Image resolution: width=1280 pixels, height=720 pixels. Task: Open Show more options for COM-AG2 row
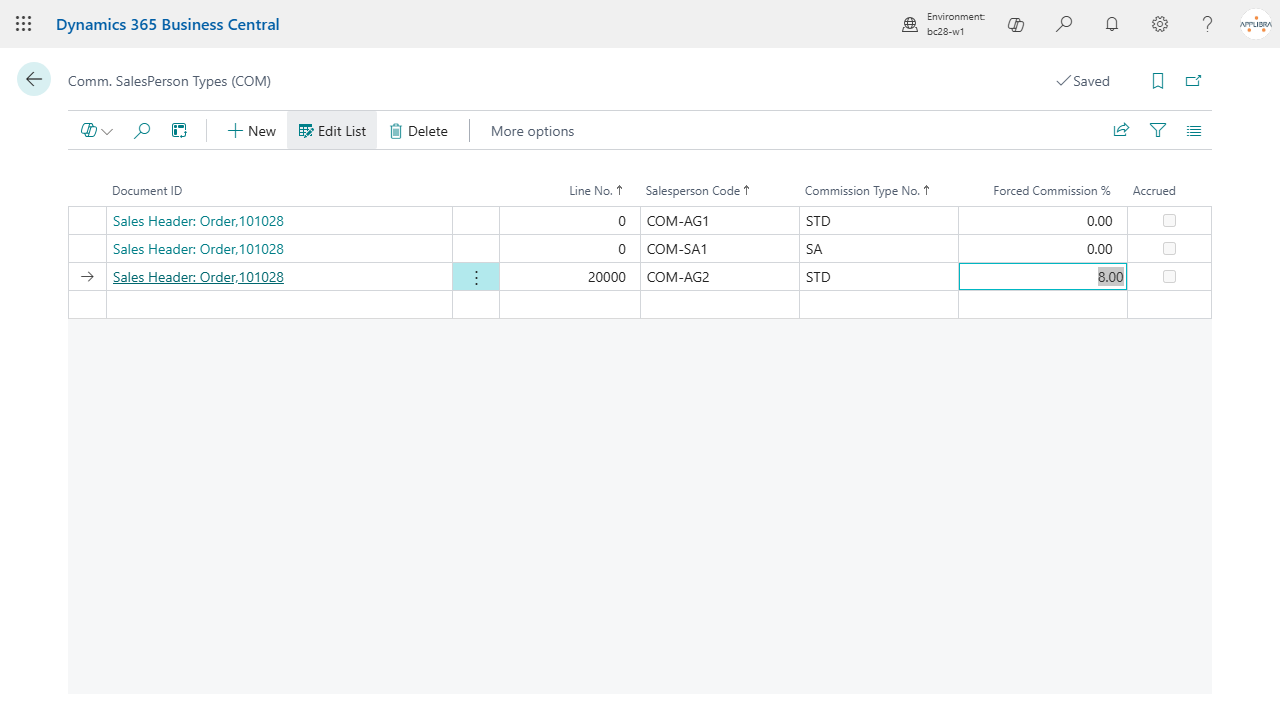tap(476, 277)
